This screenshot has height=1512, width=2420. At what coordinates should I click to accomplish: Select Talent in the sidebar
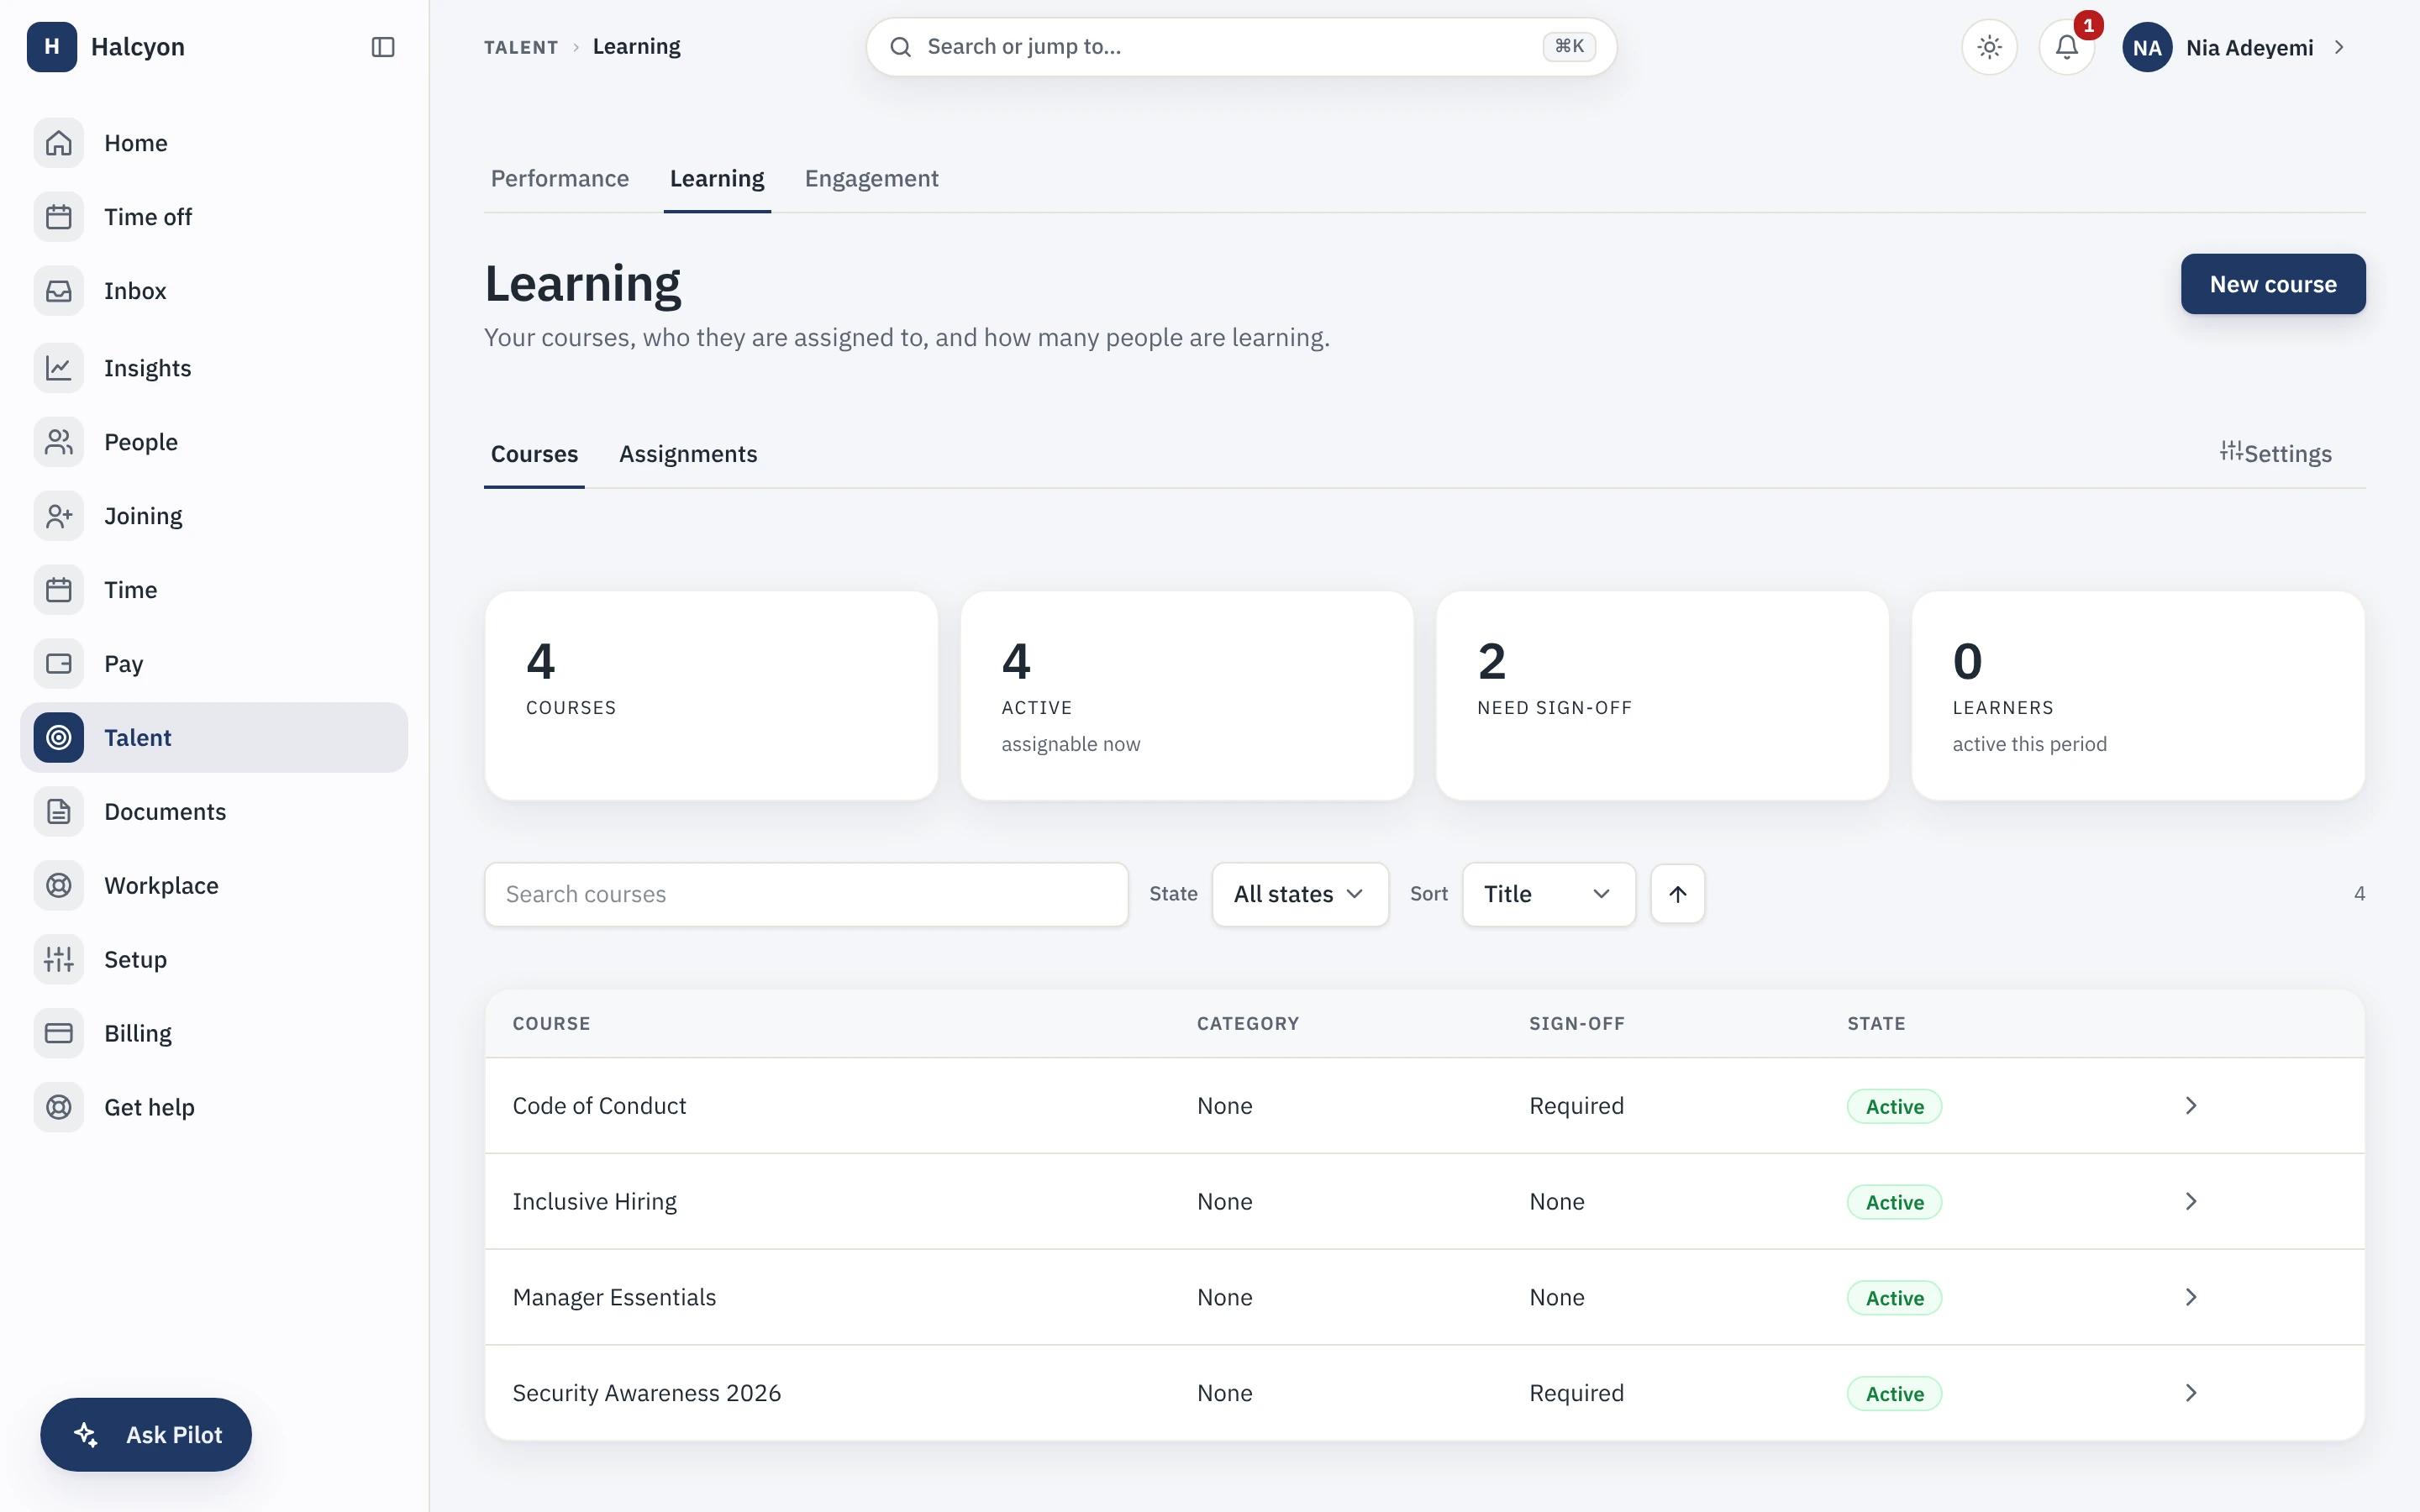point(214,738)
